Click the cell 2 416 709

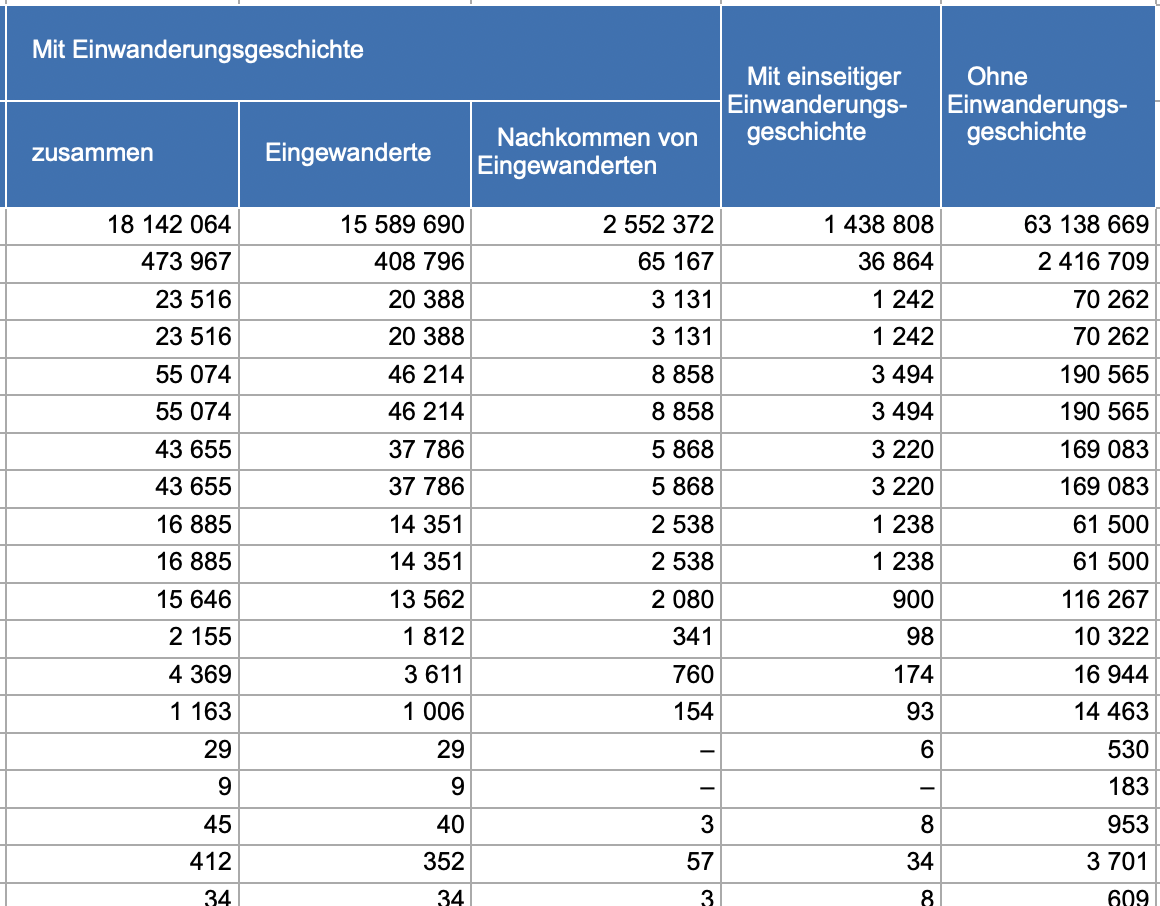(x=1048, y=263)
